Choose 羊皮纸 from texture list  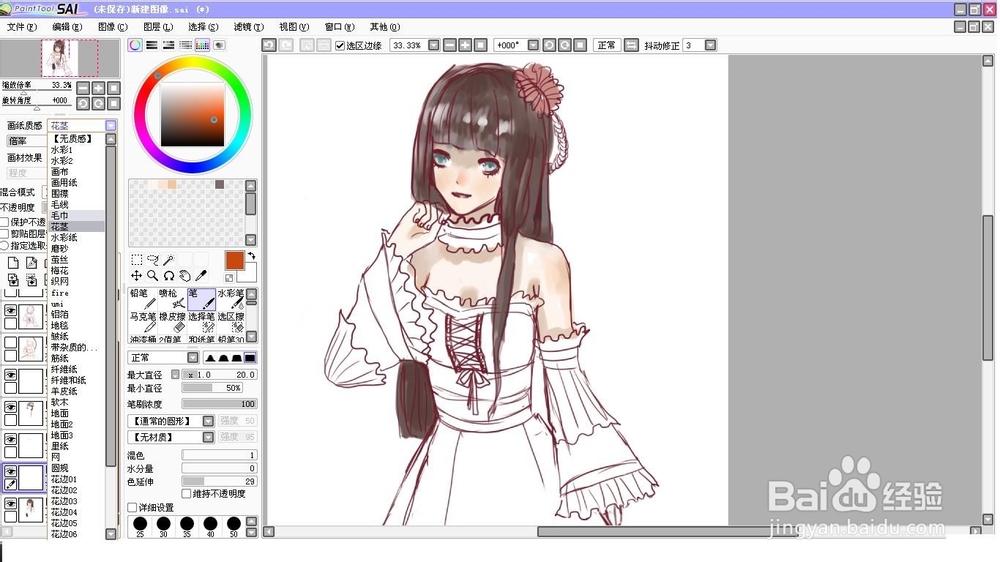coord(77,391)
